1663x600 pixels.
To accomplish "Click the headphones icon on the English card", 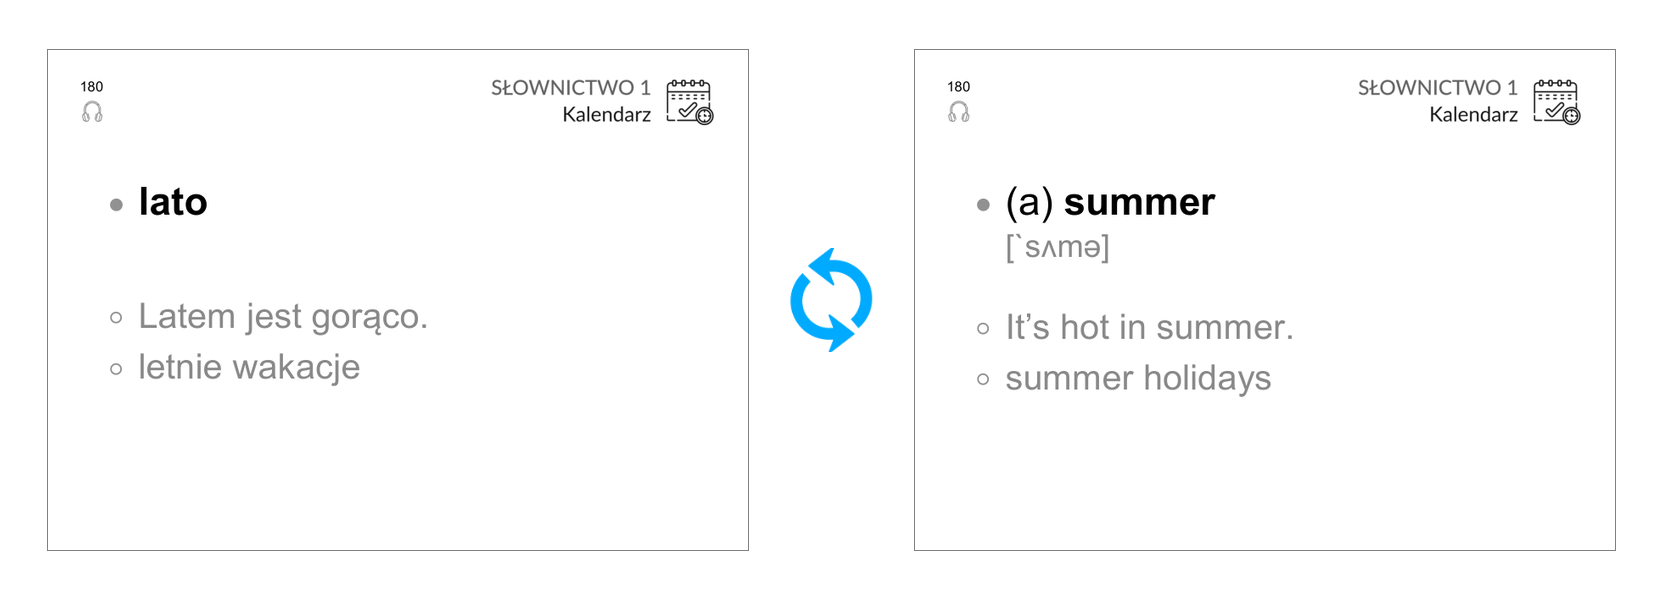I will tap(959, 112).
